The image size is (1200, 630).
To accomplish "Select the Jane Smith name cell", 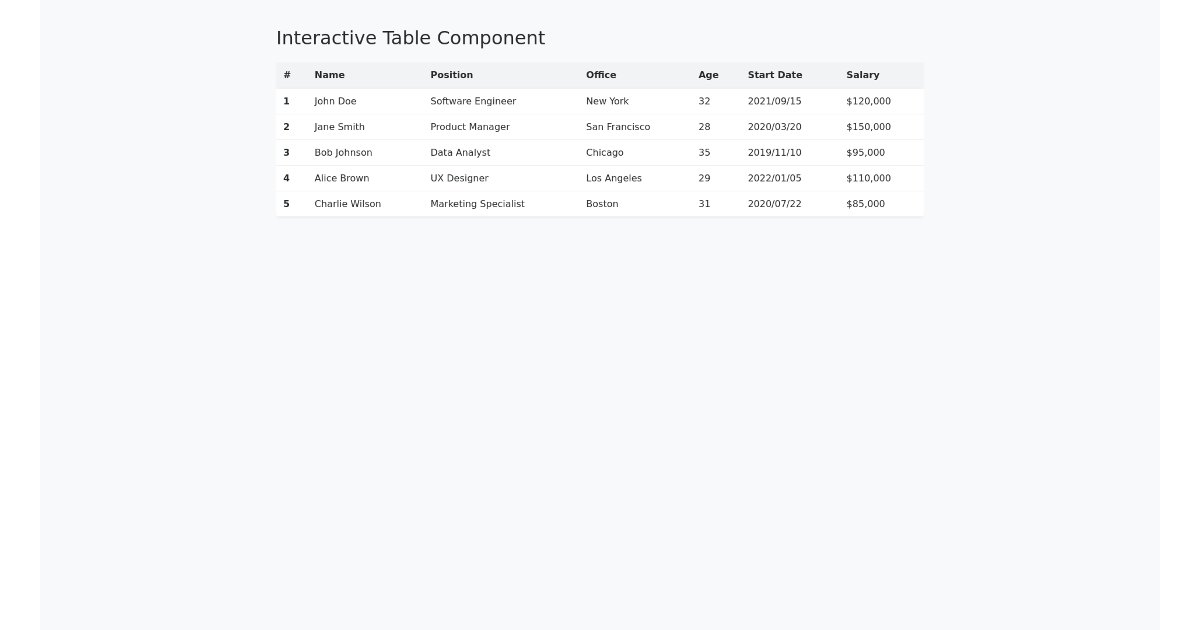I will pos(365,127).
